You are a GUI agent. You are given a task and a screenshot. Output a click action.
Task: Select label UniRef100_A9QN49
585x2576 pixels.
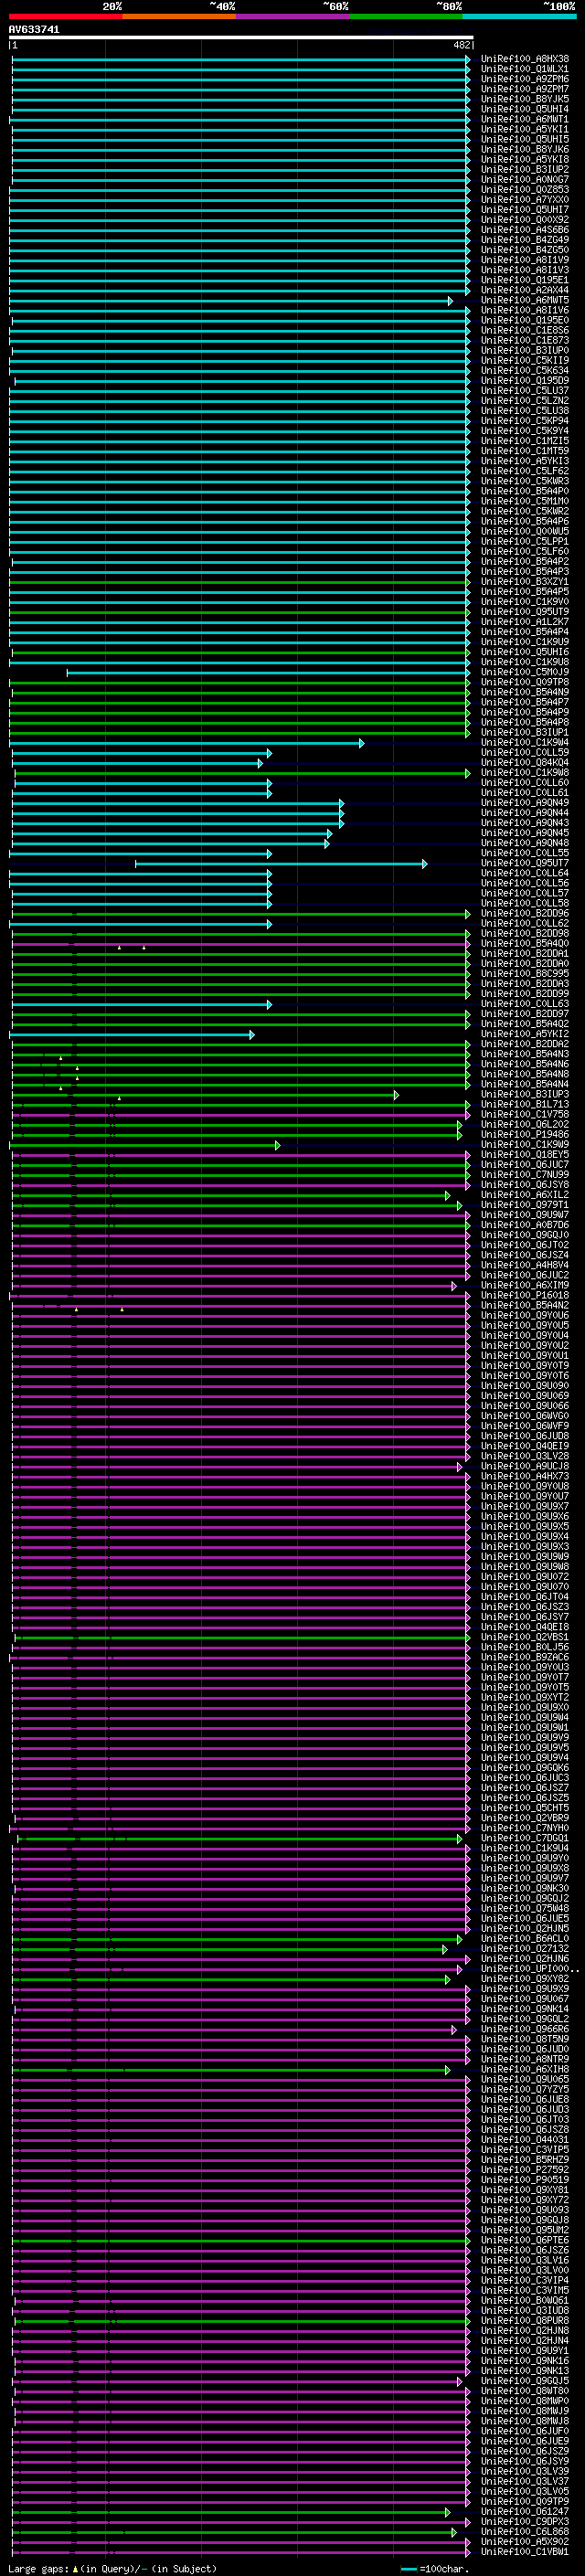[x=525, y=803]
